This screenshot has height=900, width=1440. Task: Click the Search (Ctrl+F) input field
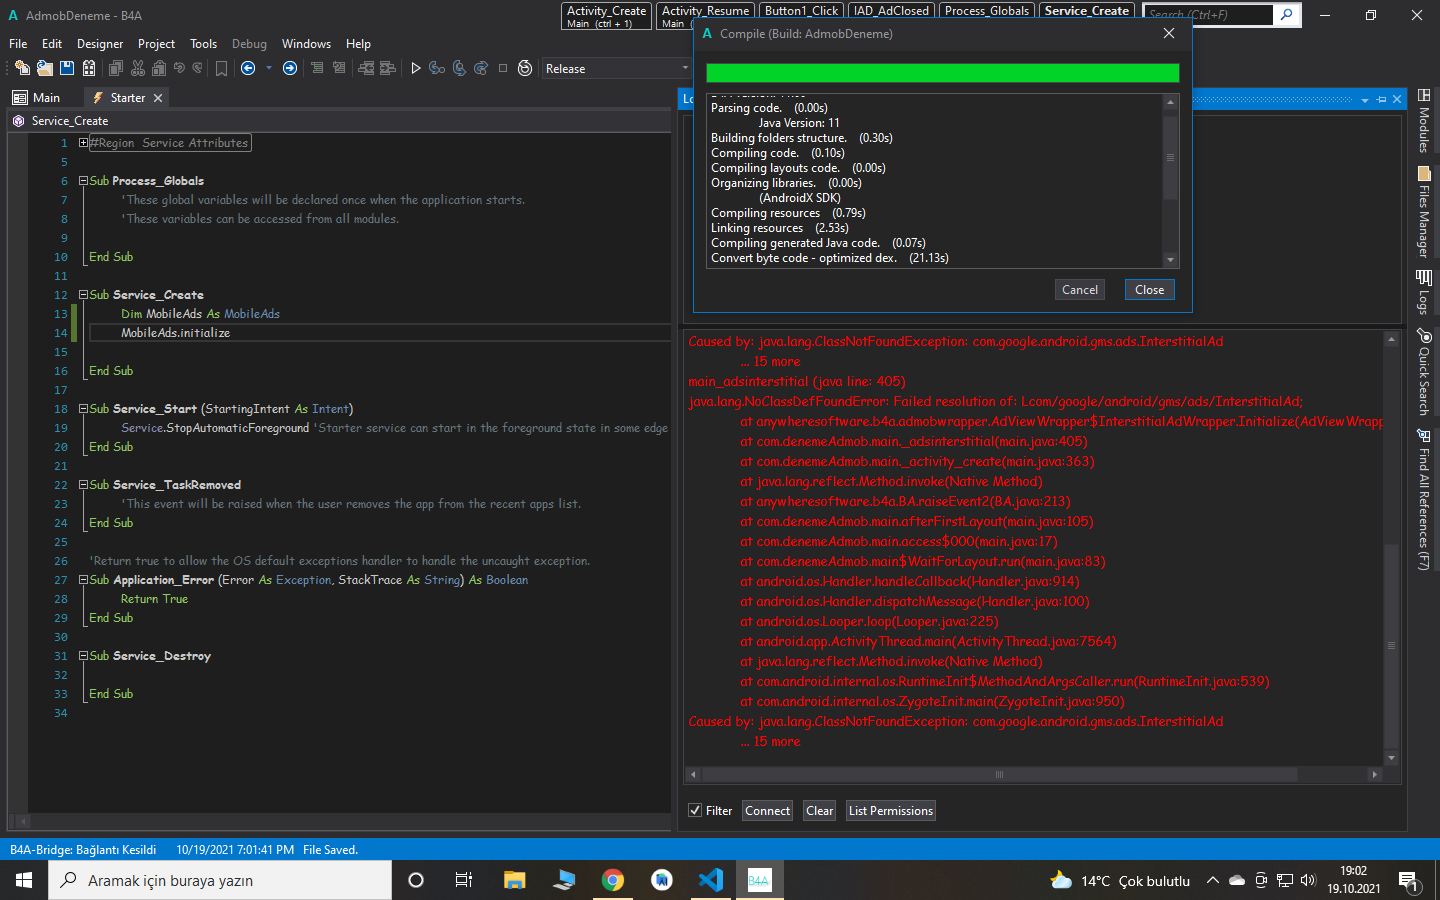click(1209, 14)
